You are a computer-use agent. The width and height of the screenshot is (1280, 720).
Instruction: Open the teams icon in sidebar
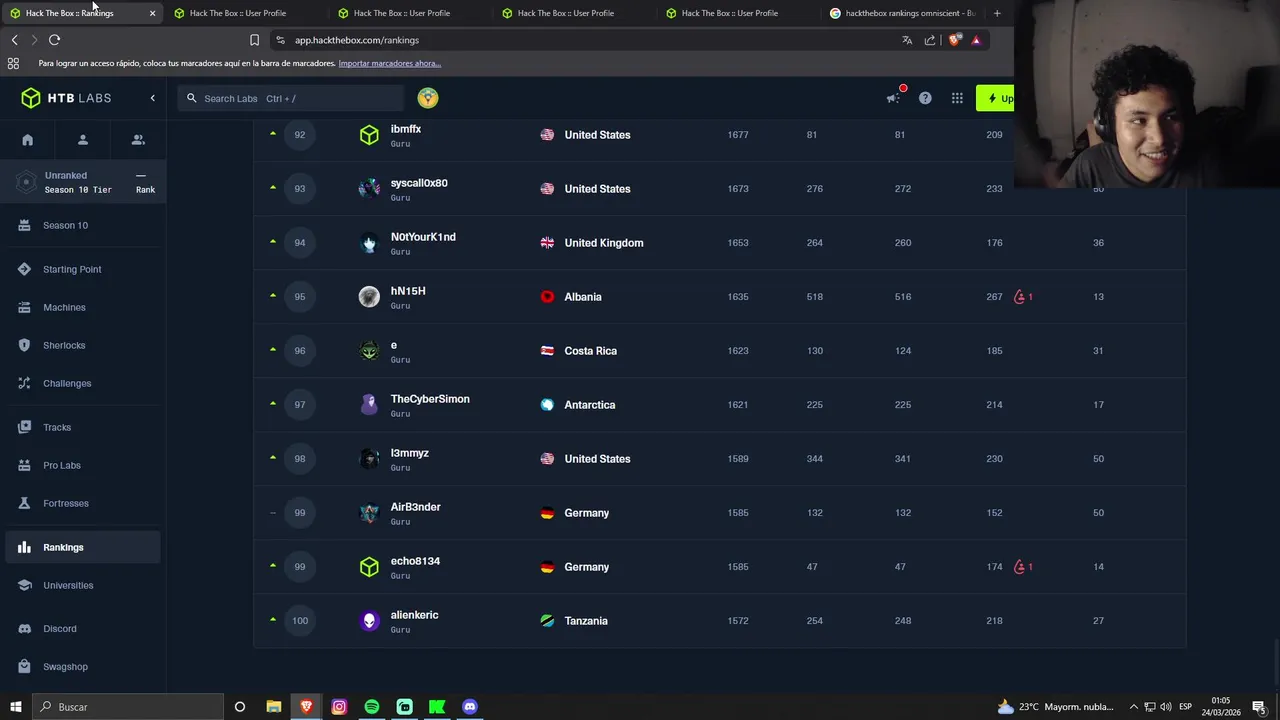click(138, 140)
